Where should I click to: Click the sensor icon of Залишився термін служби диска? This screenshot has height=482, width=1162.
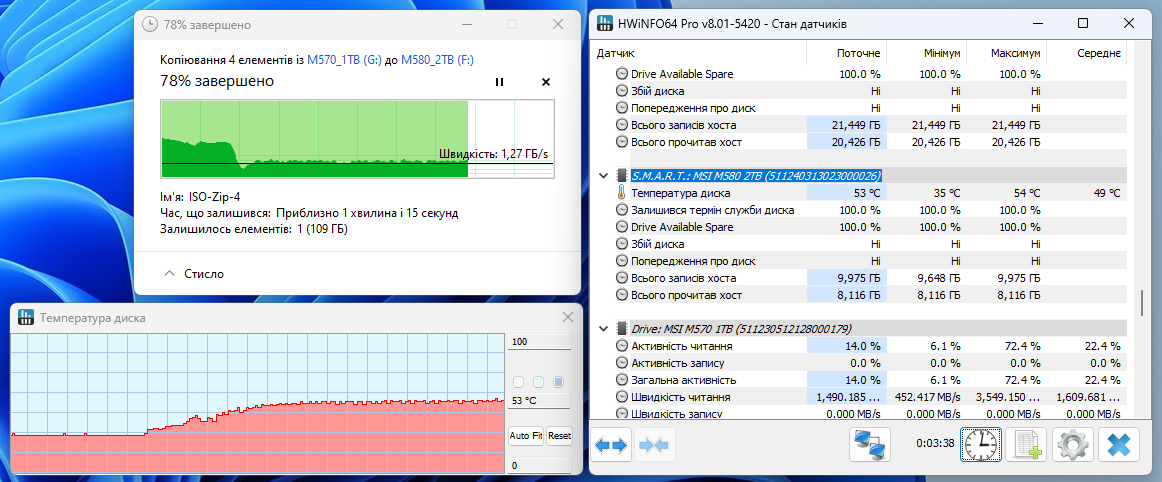pyautogui.click(x=621, y=210)
